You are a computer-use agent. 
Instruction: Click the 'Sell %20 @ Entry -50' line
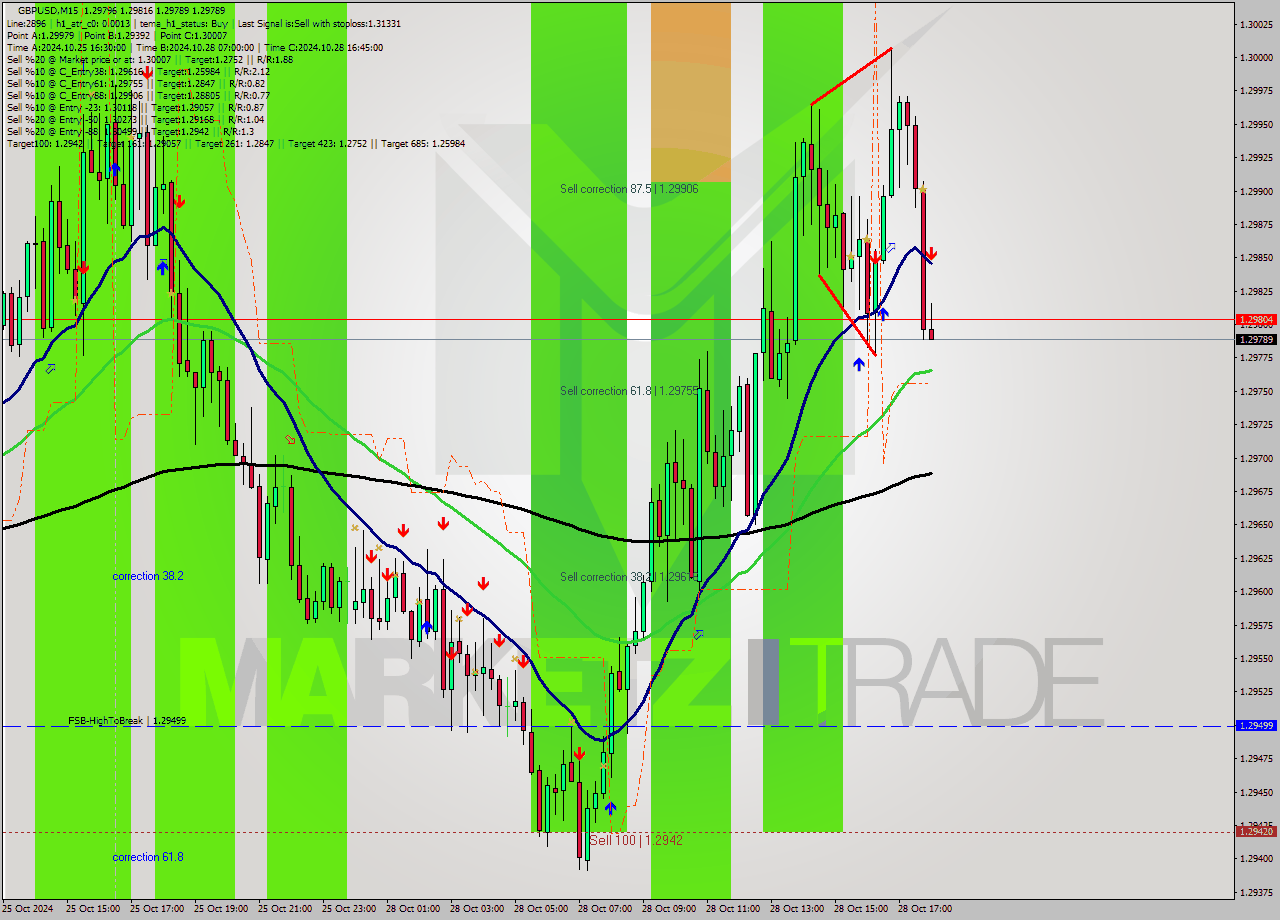pyautogui.click(x=135, y=119)
